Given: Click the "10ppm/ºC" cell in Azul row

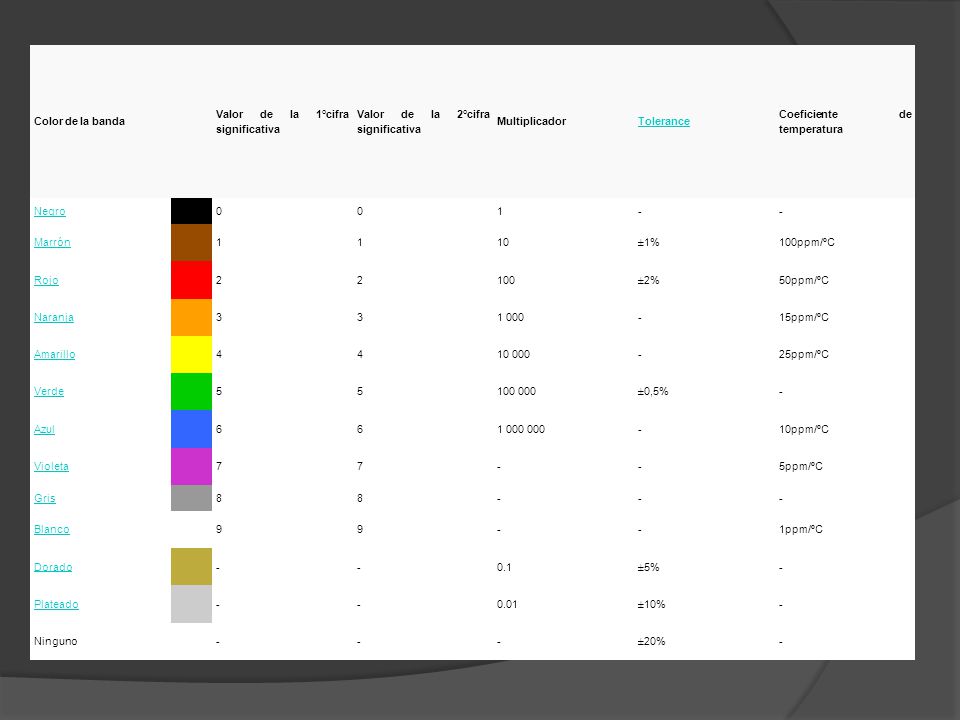Looking at the screenshot, I should pos(803,429).
